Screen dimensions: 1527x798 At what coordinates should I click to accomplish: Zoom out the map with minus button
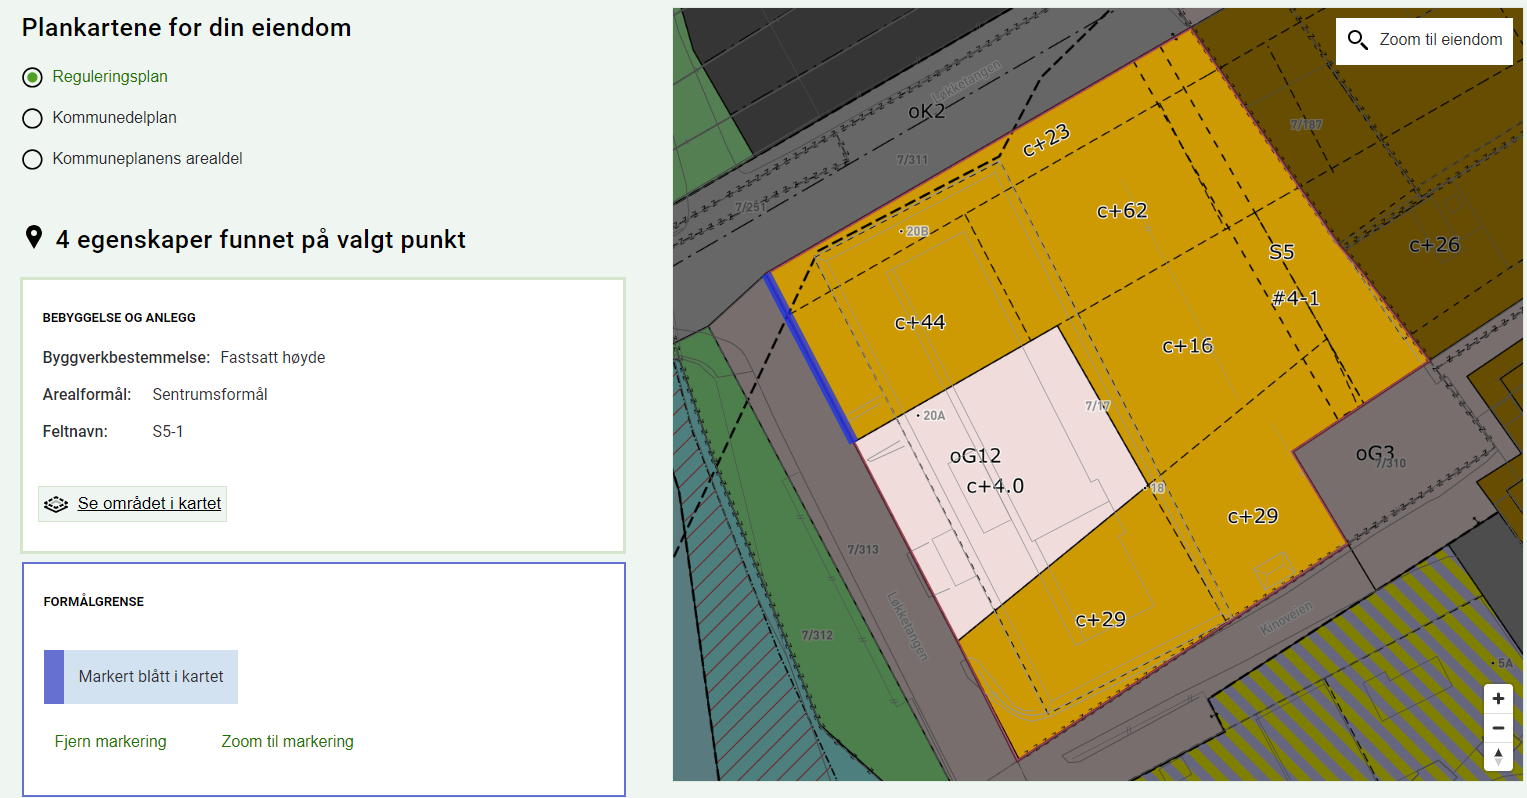point(1497,728)
